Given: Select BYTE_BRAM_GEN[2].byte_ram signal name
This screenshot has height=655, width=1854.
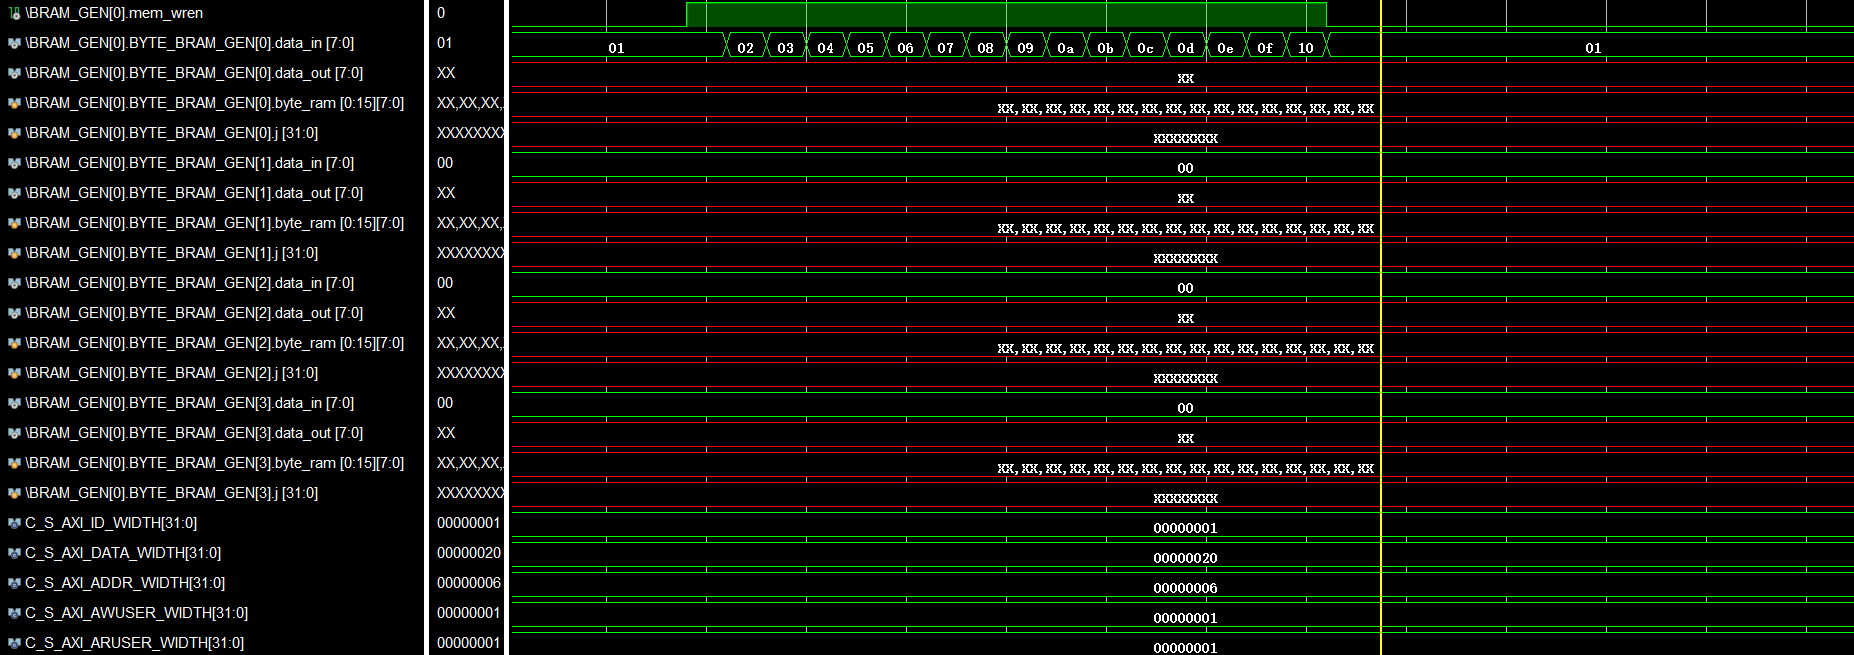Looking at the screenshot, I should pos(215,343).
